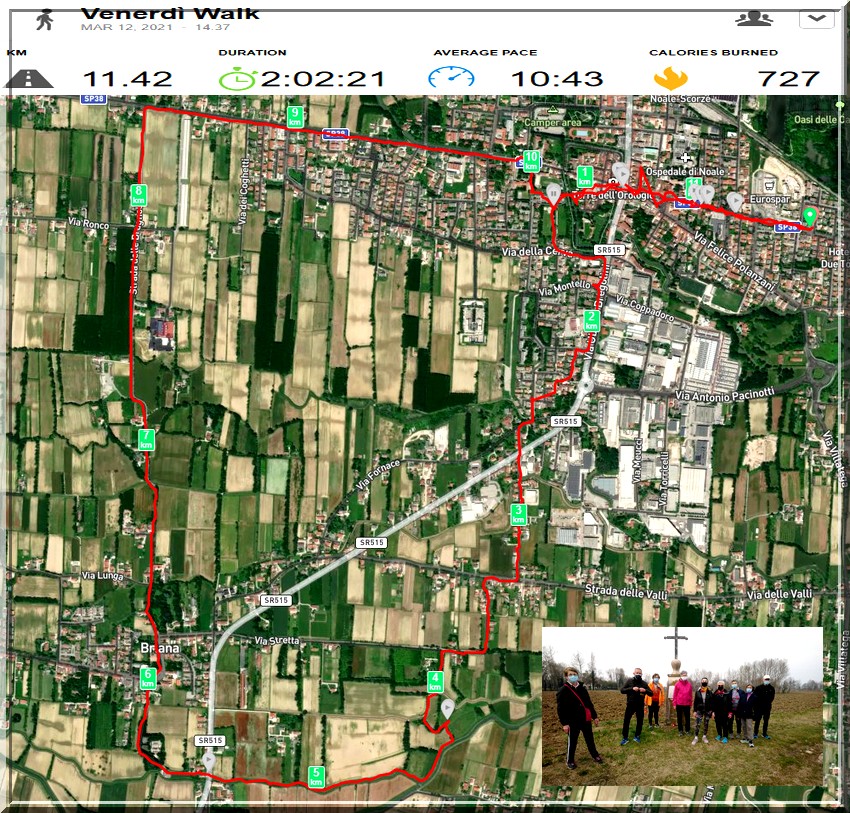Select the 1 km route marker

[x=584, y=177]
